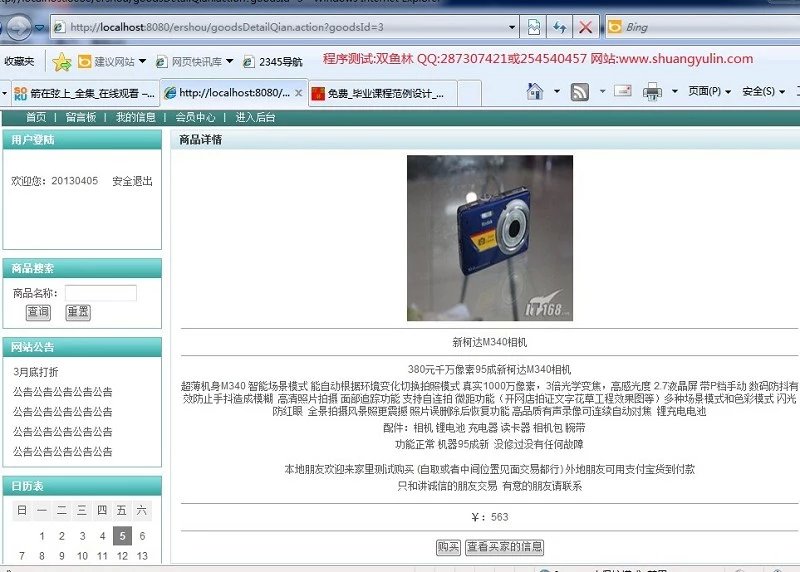Open the 页面(P) menu
Viewport: 800px width, 572px height.
tap(710, 91)
